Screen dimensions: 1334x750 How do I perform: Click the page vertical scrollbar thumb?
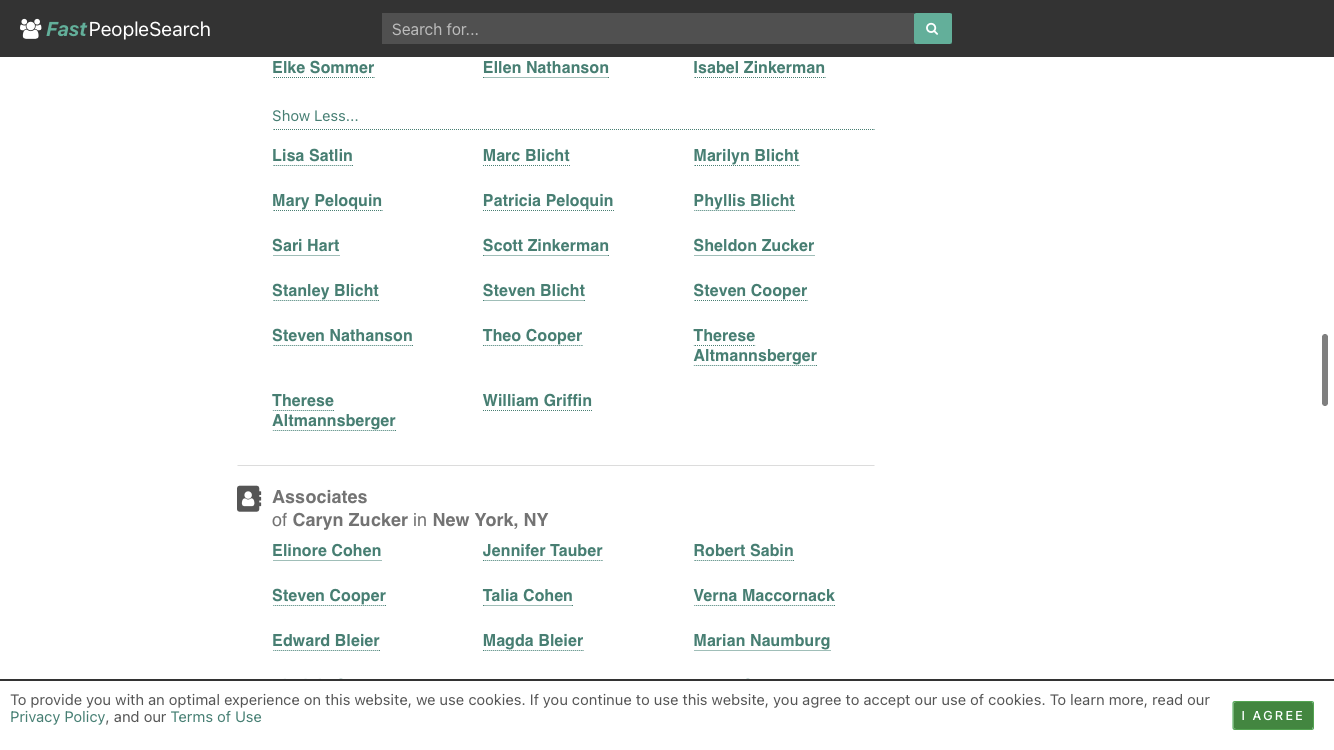(x=1325, y=370)
